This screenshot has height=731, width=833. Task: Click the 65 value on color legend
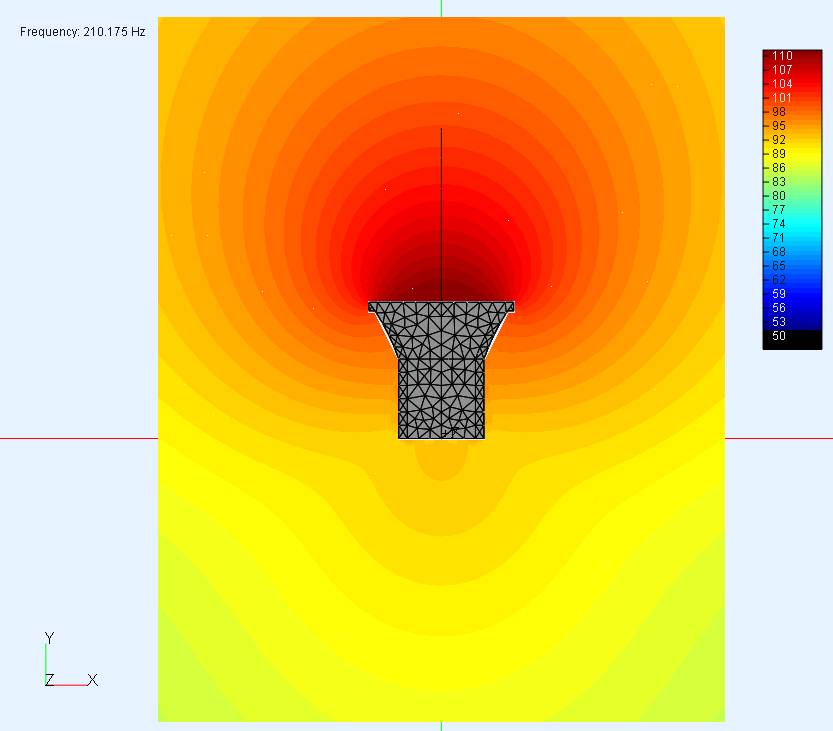(779, 266)
